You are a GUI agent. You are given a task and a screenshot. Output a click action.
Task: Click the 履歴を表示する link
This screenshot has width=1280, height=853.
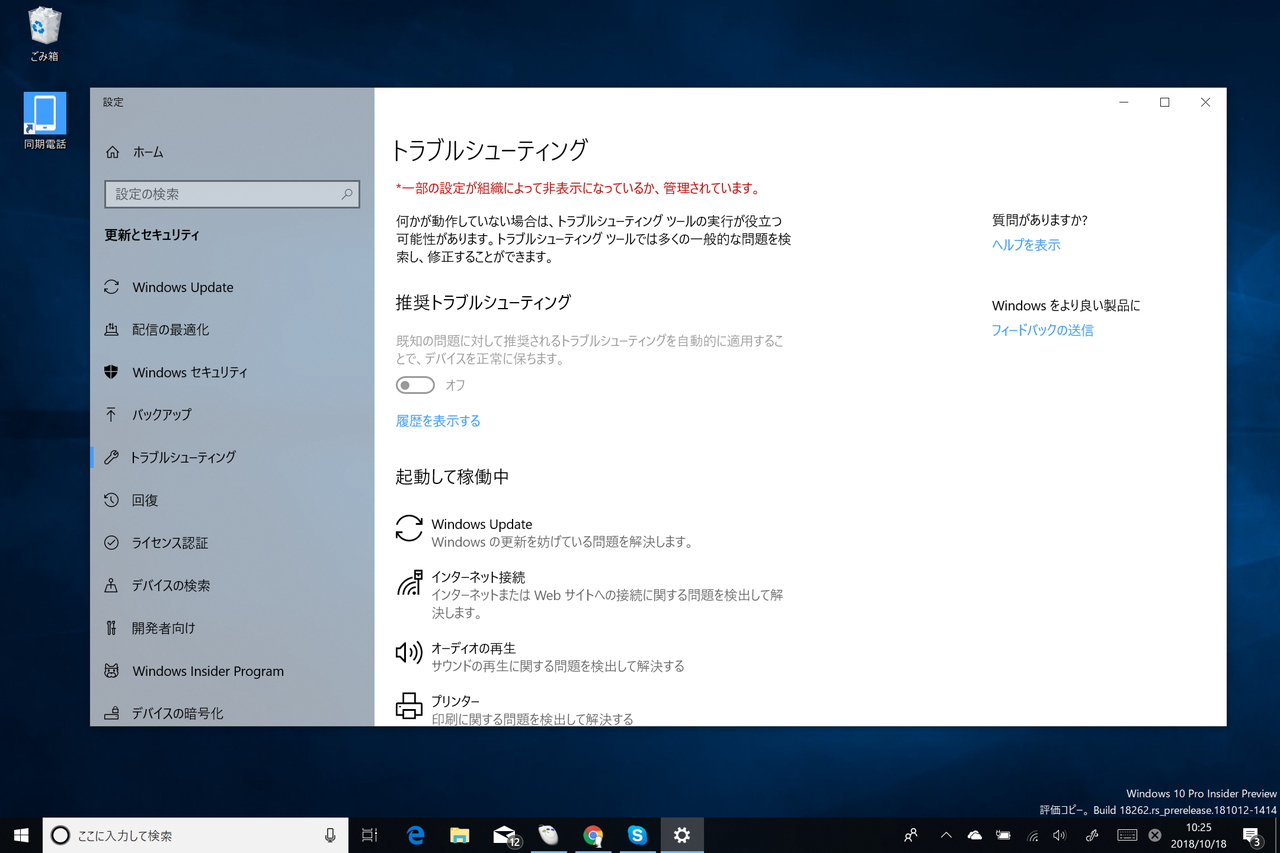[x=438, y=420]
